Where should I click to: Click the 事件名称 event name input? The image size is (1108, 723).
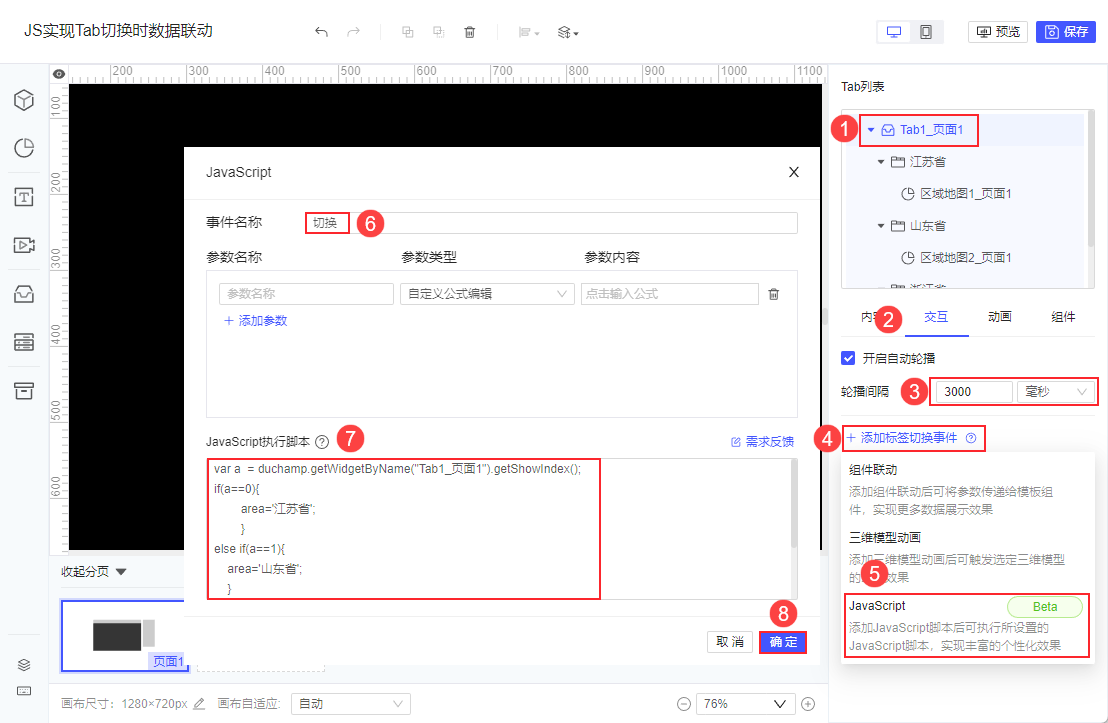coord(551,223)
